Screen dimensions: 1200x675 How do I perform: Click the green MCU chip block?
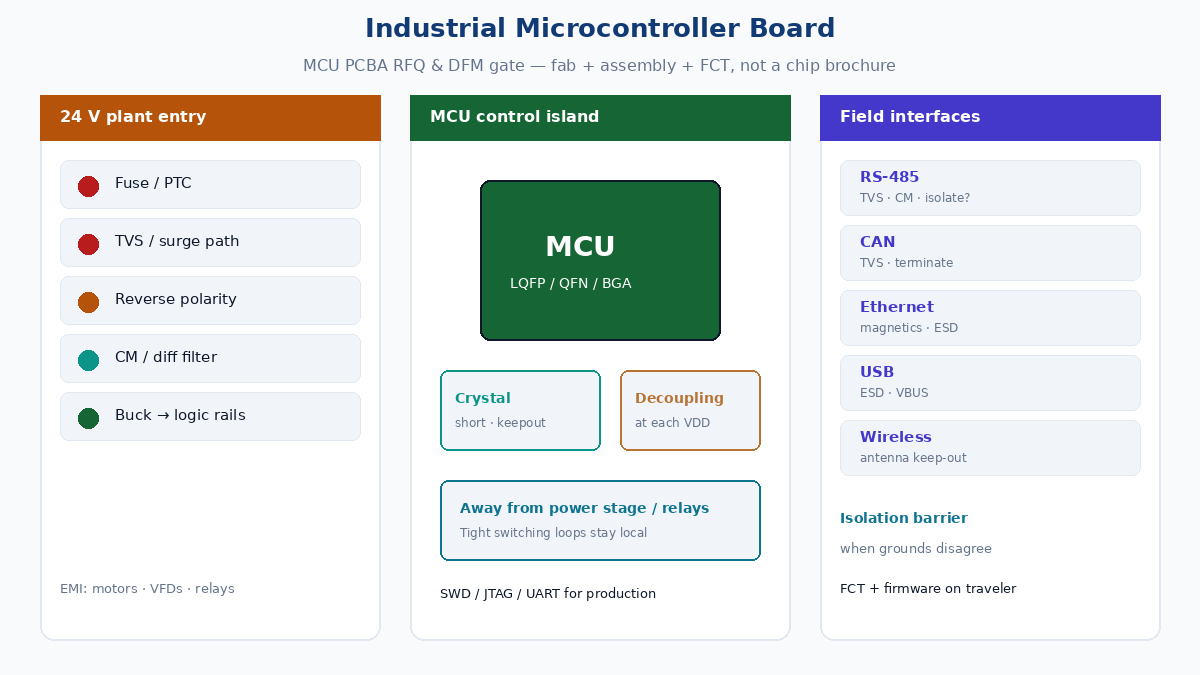(x=600, y=261)
